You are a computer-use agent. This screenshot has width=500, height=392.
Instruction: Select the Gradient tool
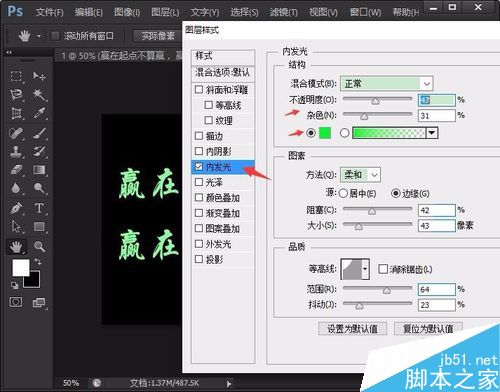tap(39, 170)
